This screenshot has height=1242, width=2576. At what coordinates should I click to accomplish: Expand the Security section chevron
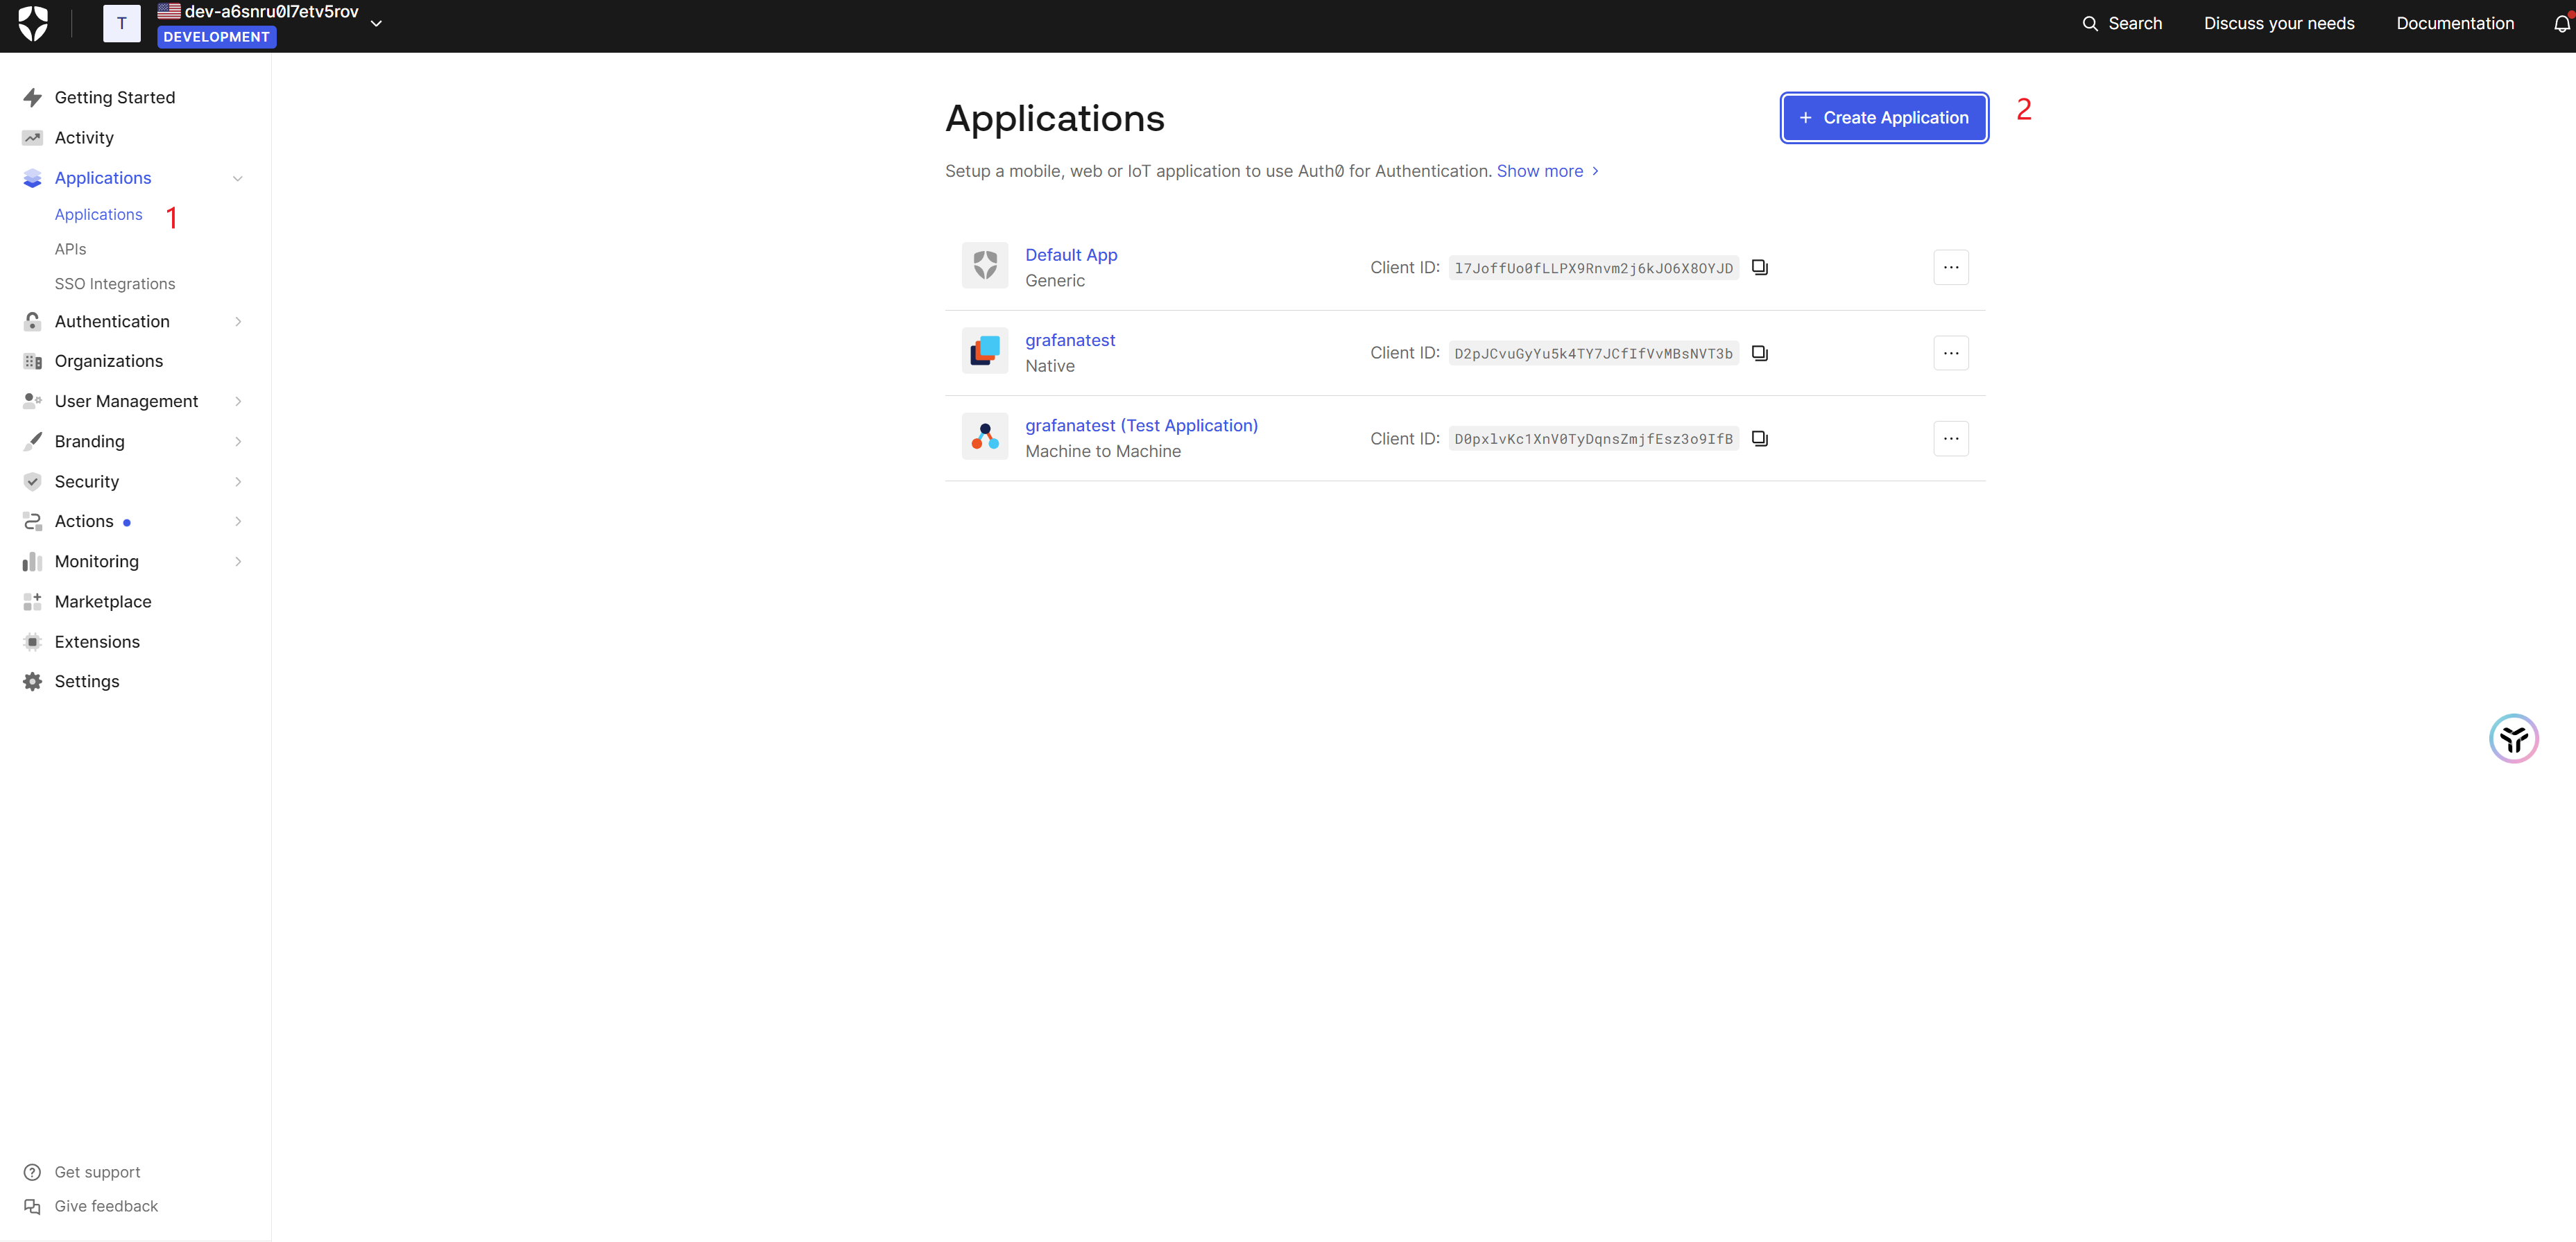[238, 481]
